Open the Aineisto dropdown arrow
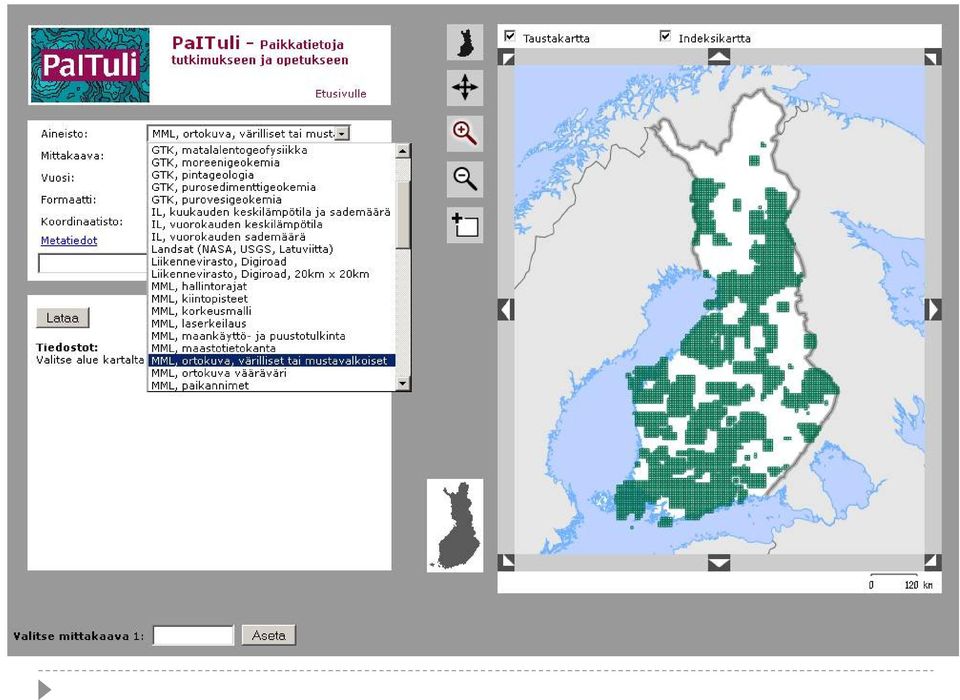The image size is (960, 700). point(342,133)
